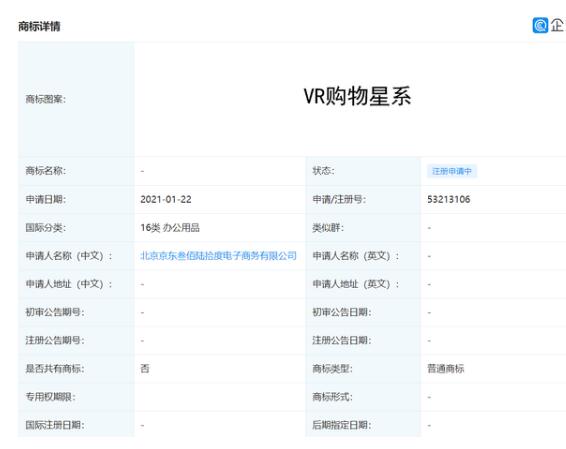This screenshot has height=449, width=566.
Task: Click the 是否共有商标 label
Action: (x=55, y=369)
